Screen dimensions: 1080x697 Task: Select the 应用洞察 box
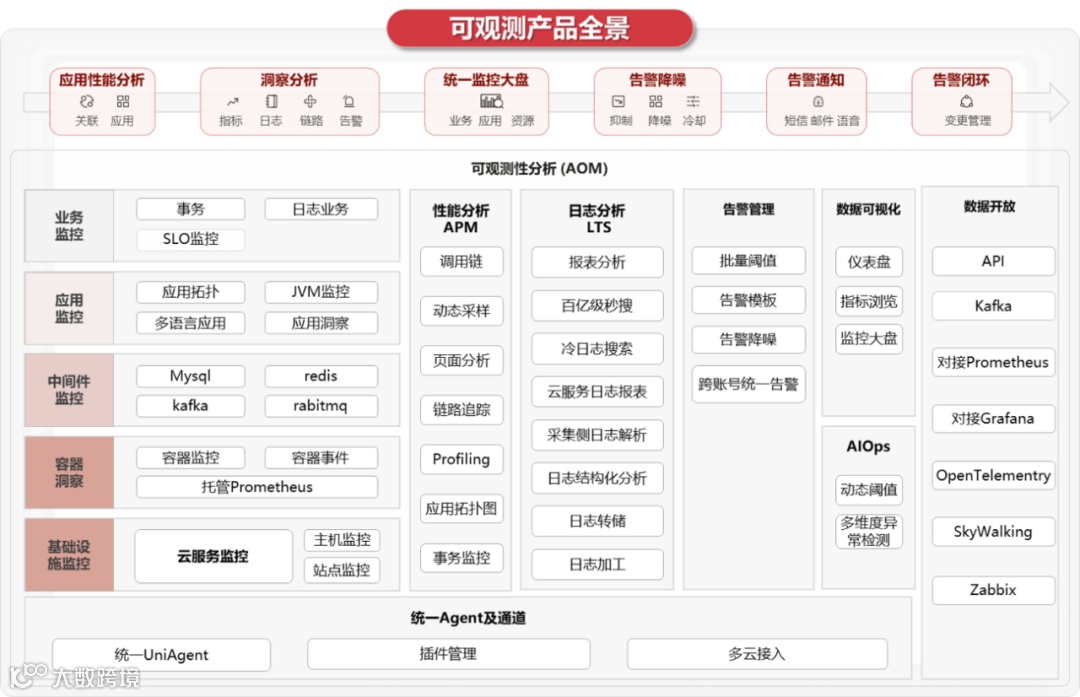coord(321,323)
